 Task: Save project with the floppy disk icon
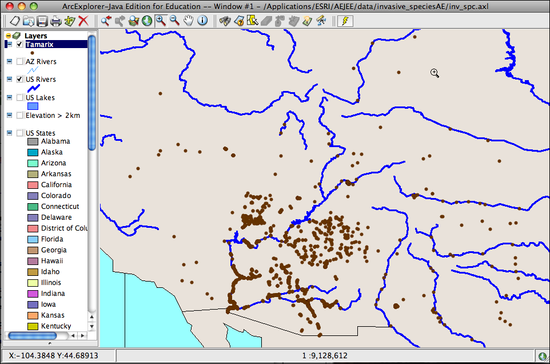pyautogui.click(x=42, y=21)
